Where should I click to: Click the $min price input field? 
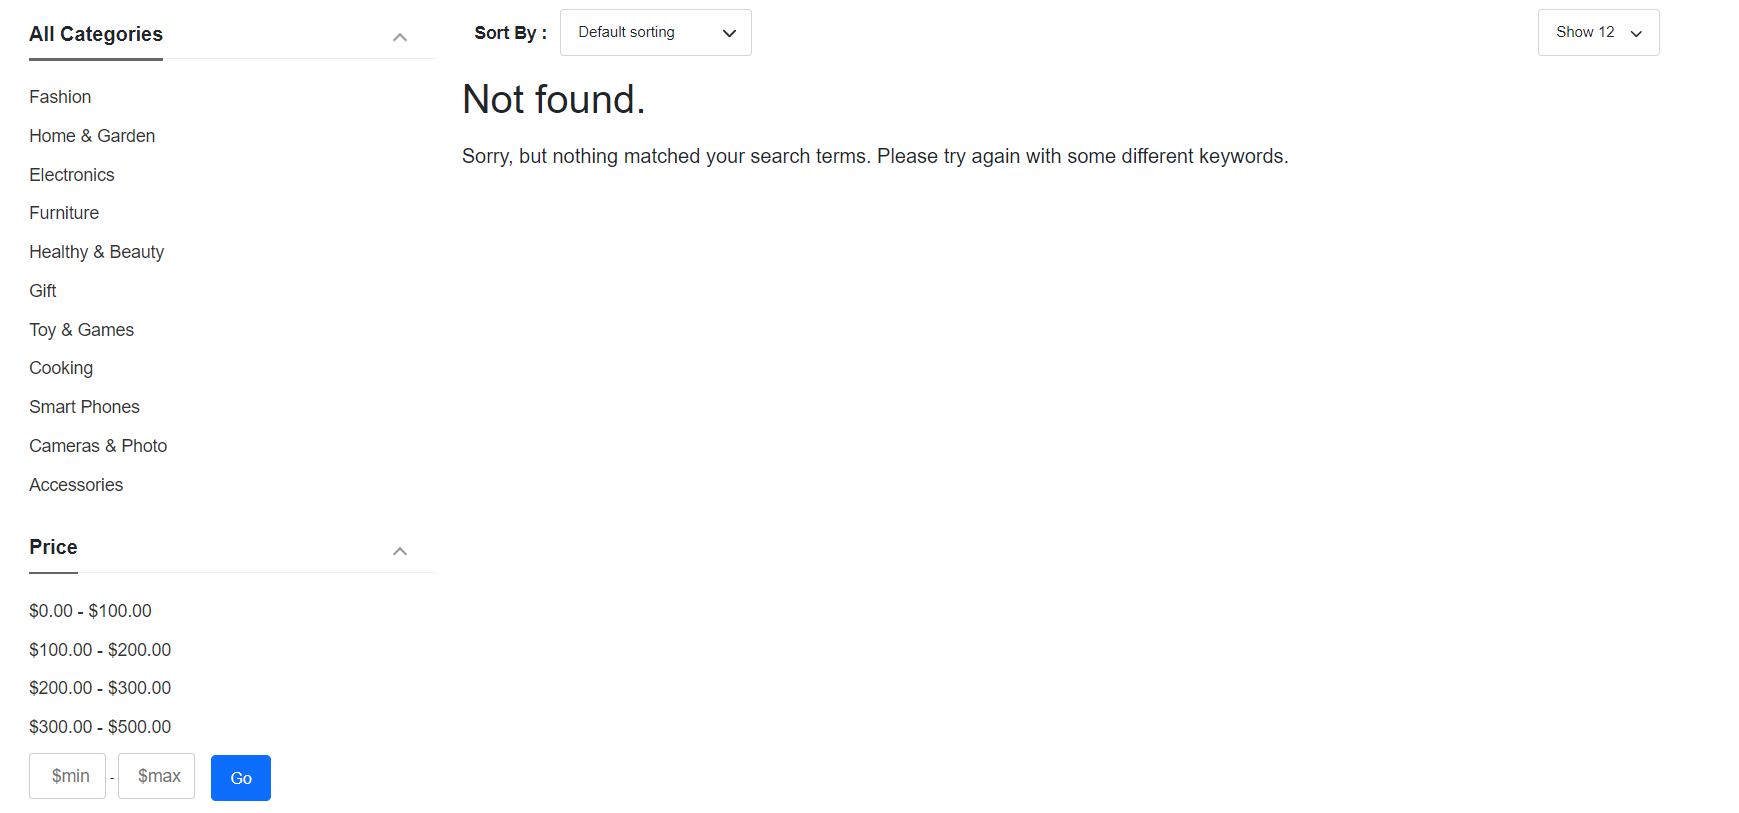click(68, 776)
